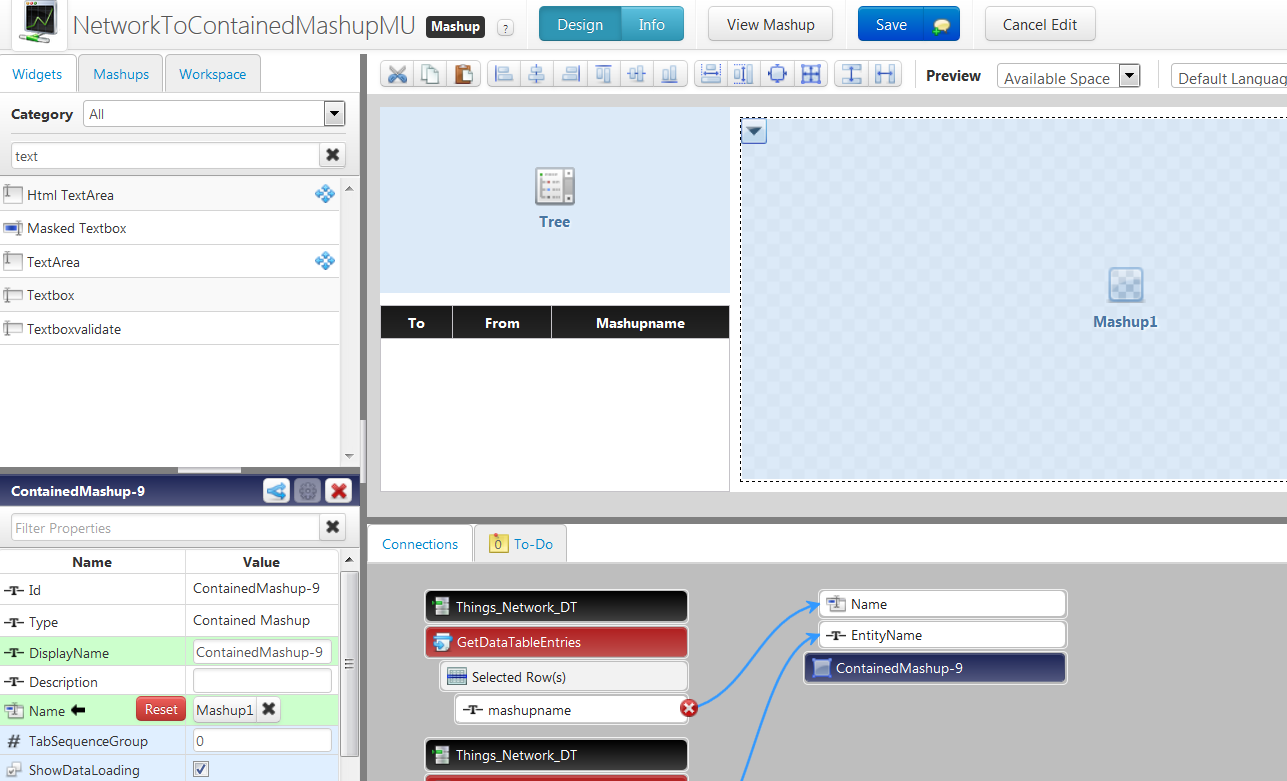Click the Reset button for Name
Image resolution: width=1287 pixels, height=781 pixels.
(161, 709)
